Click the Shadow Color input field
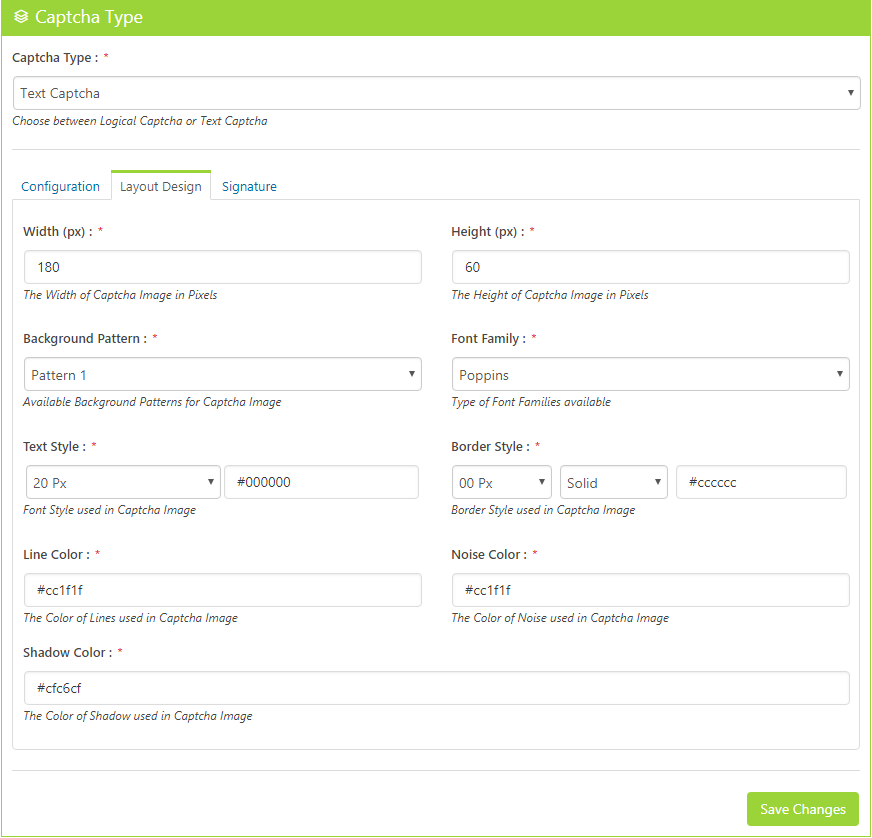This screenshot has height=838, width=872. click(x=436, y=688)
